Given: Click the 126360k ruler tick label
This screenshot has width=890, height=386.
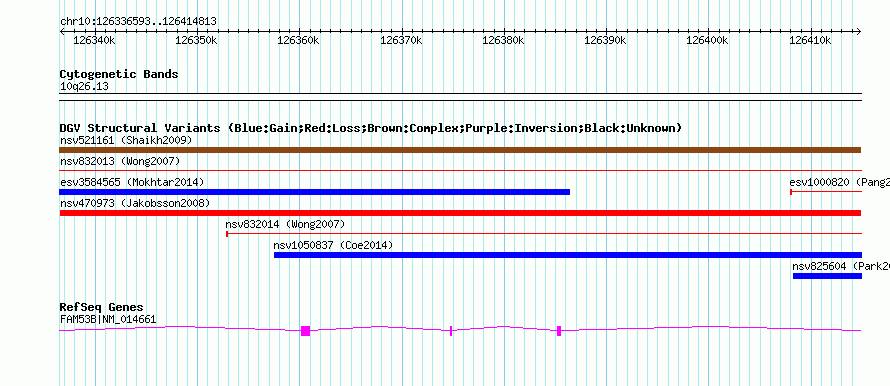Looking at the screenshot, I should coord(299,41).
